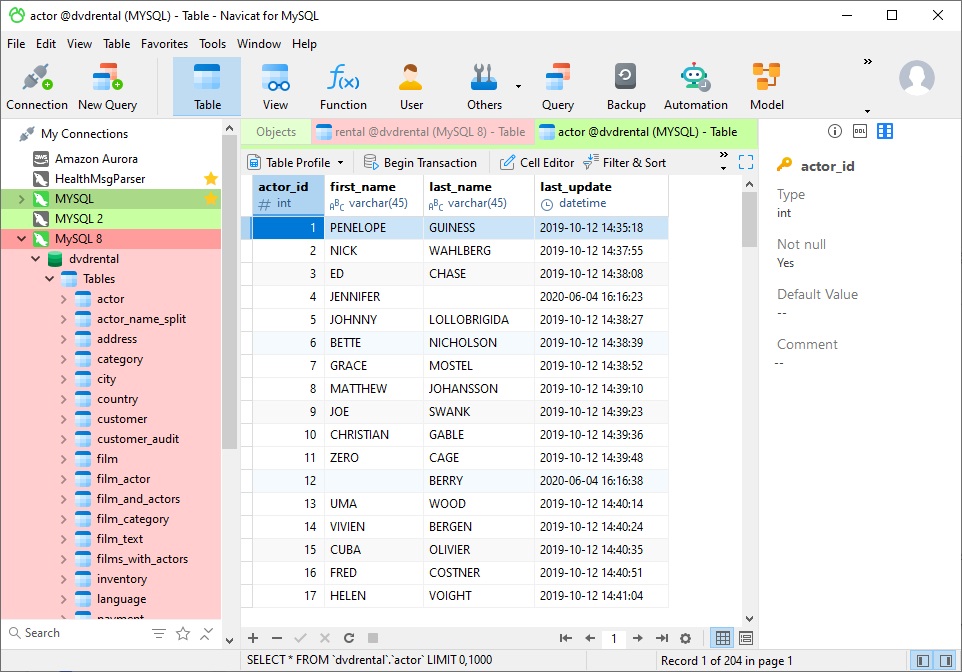
Task: Go to the first page
Action: [566, 638]
